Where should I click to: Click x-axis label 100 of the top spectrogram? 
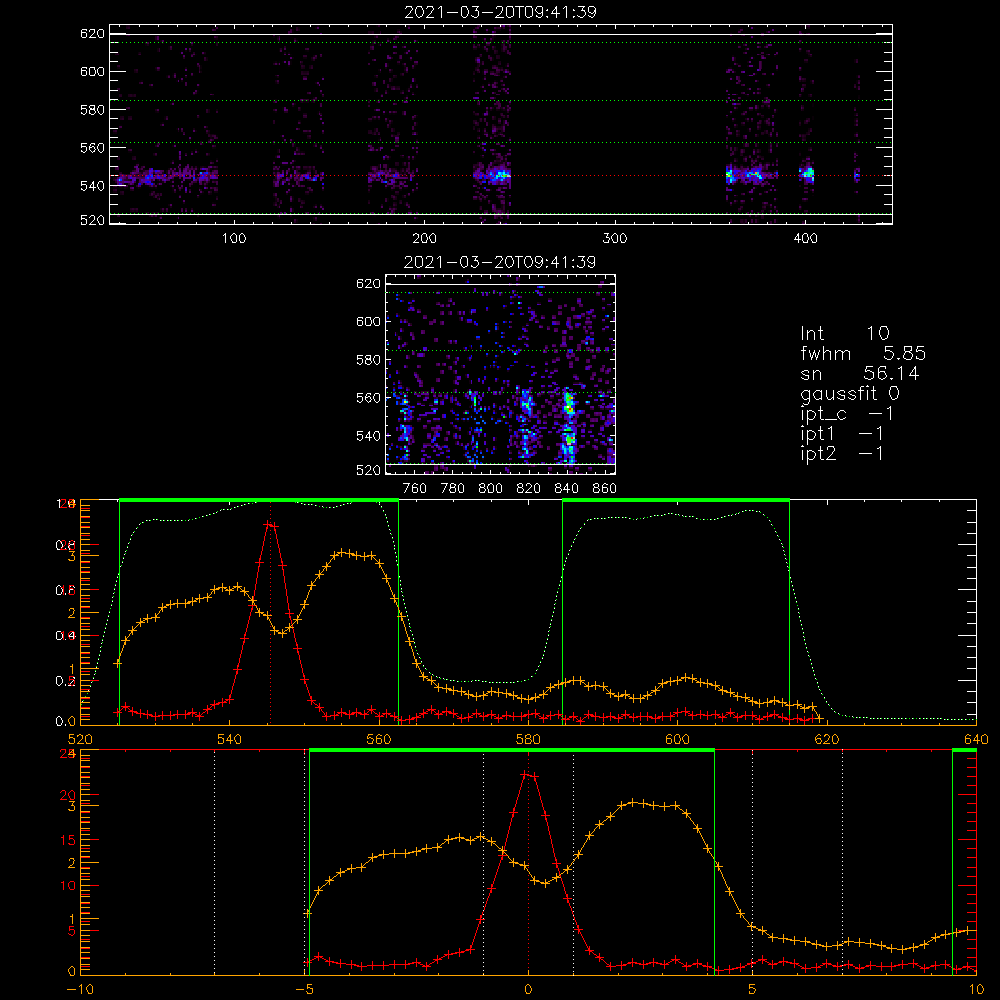(234, 239)
